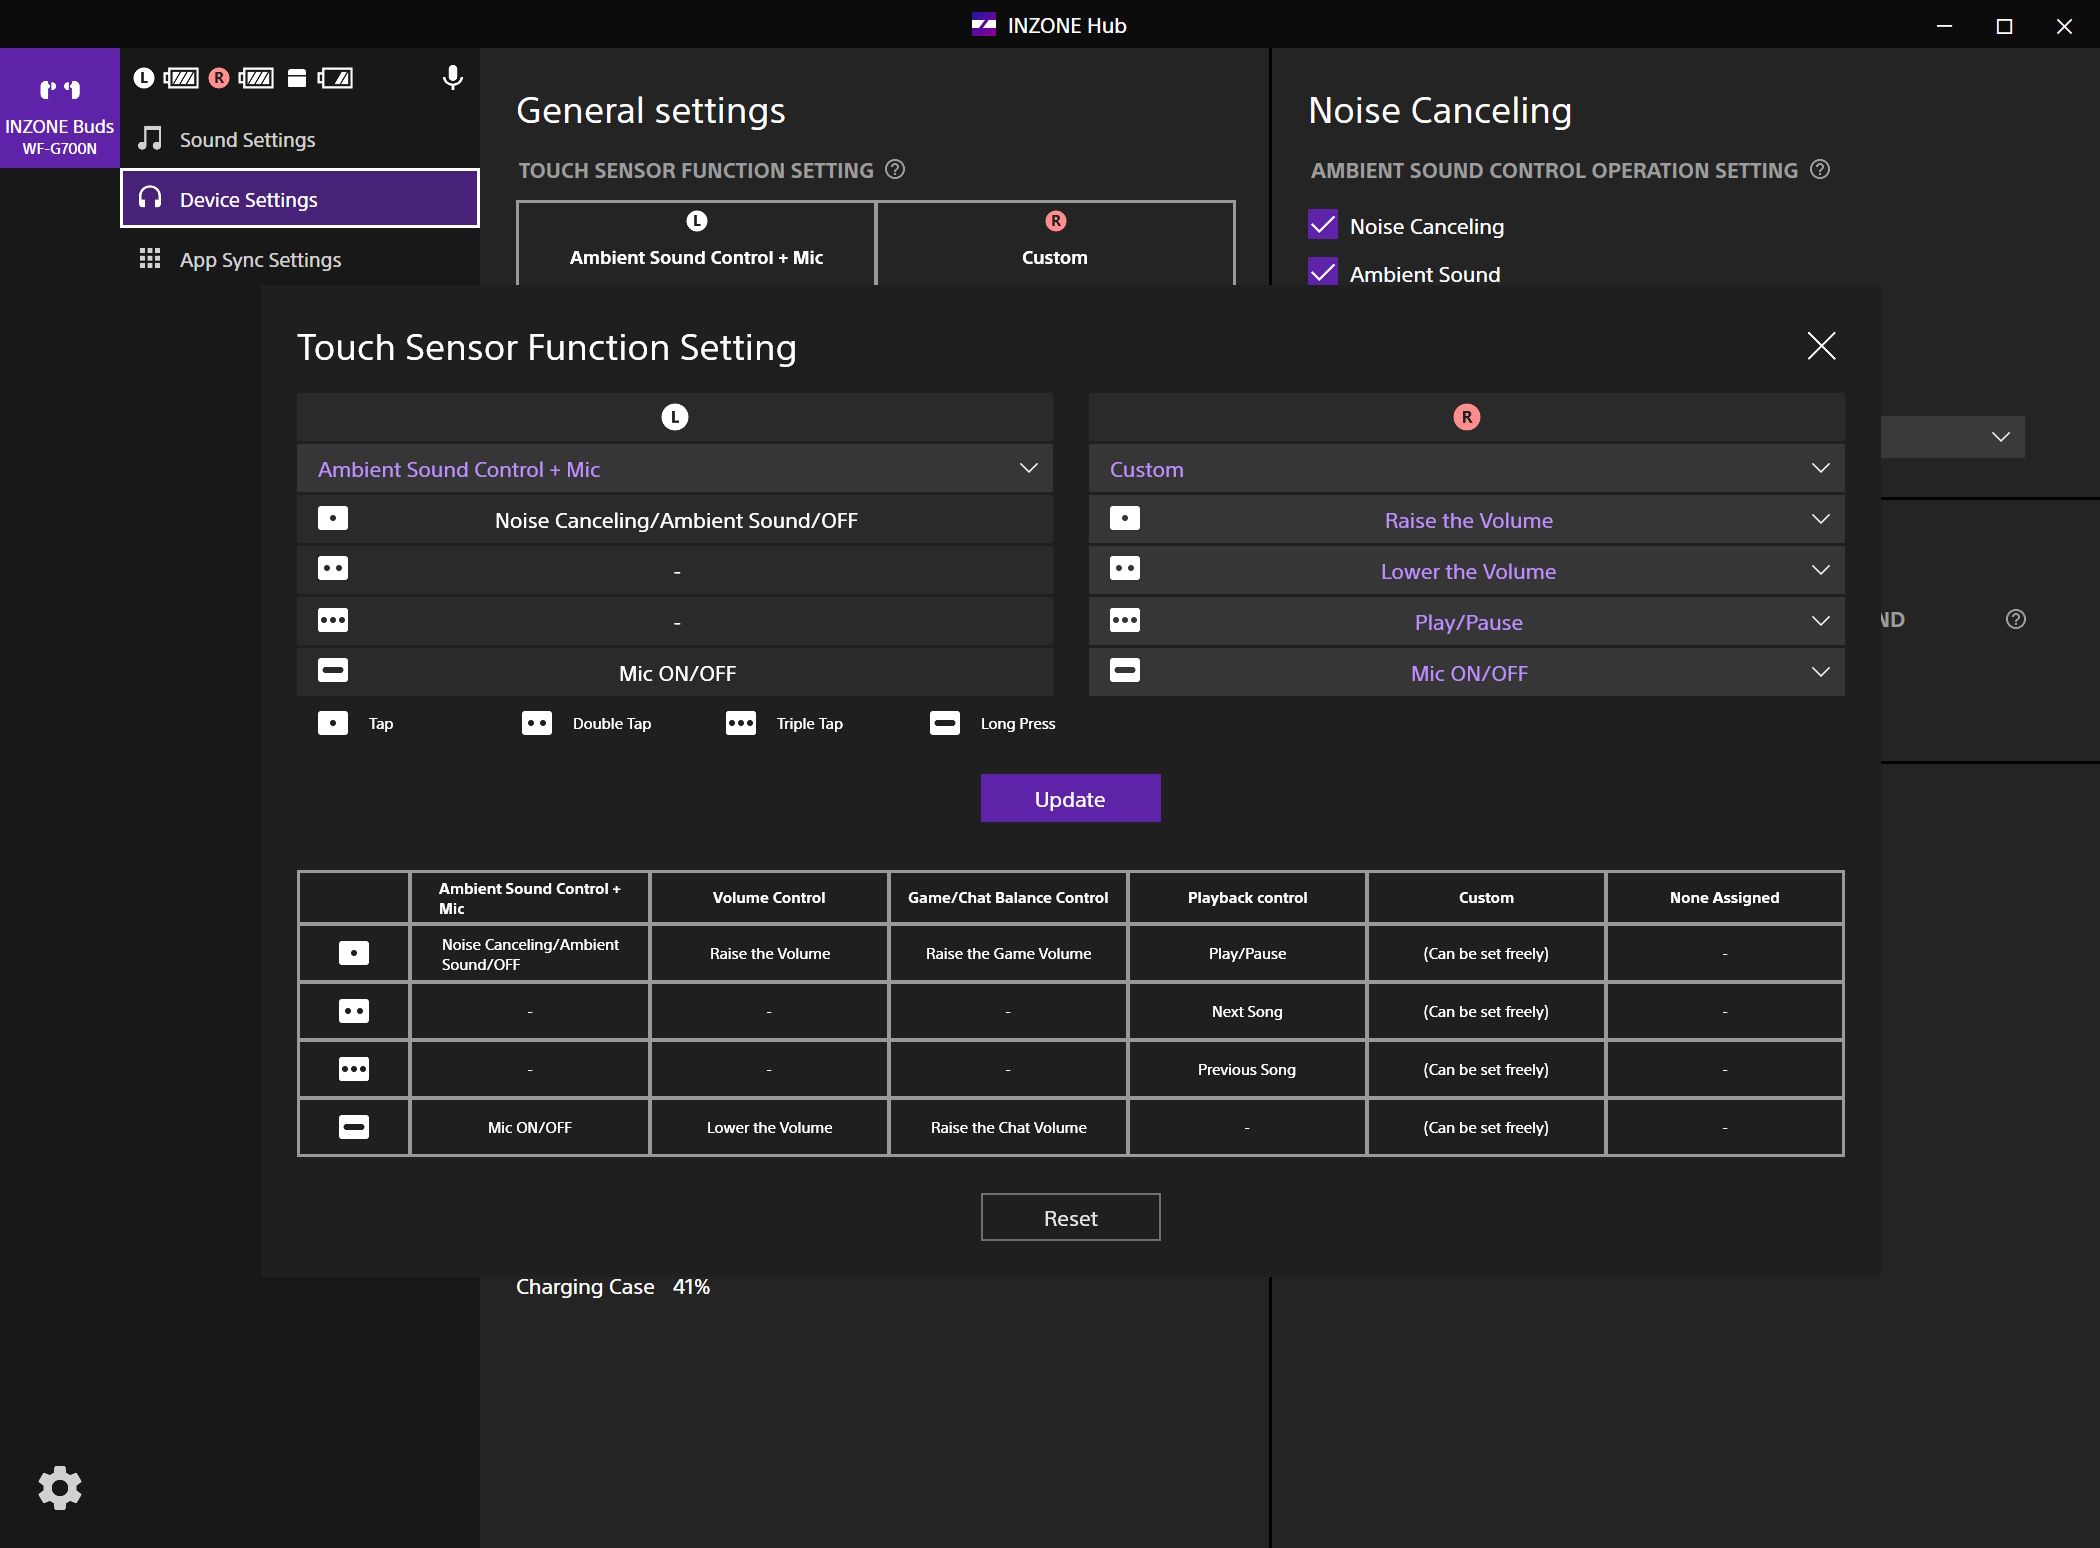Select the left Ambient Sound Control + Mic tile
The width and height of the screenshot is (2100, 1548).
696,243
